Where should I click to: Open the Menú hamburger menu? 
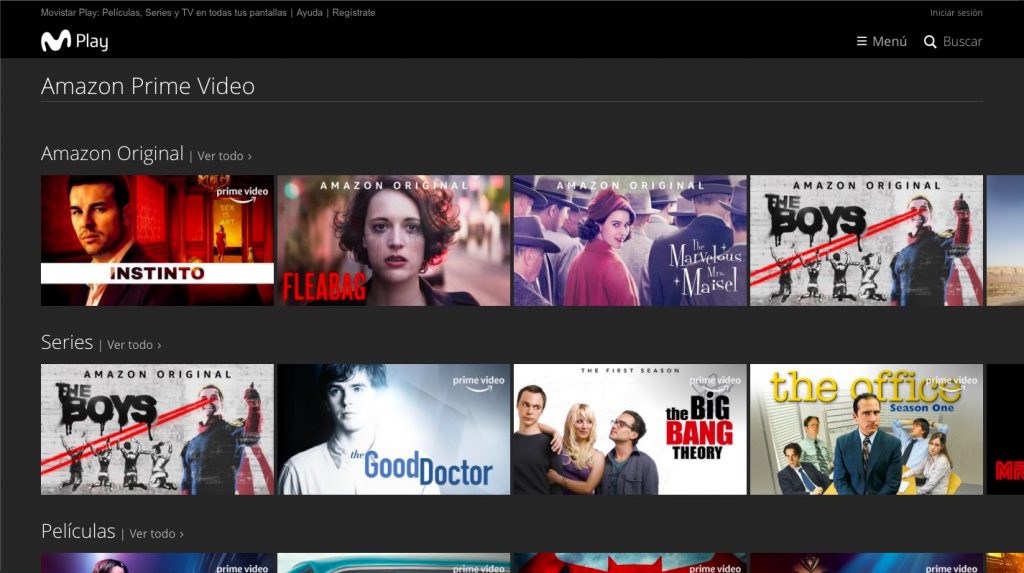[x=882, y=41]
